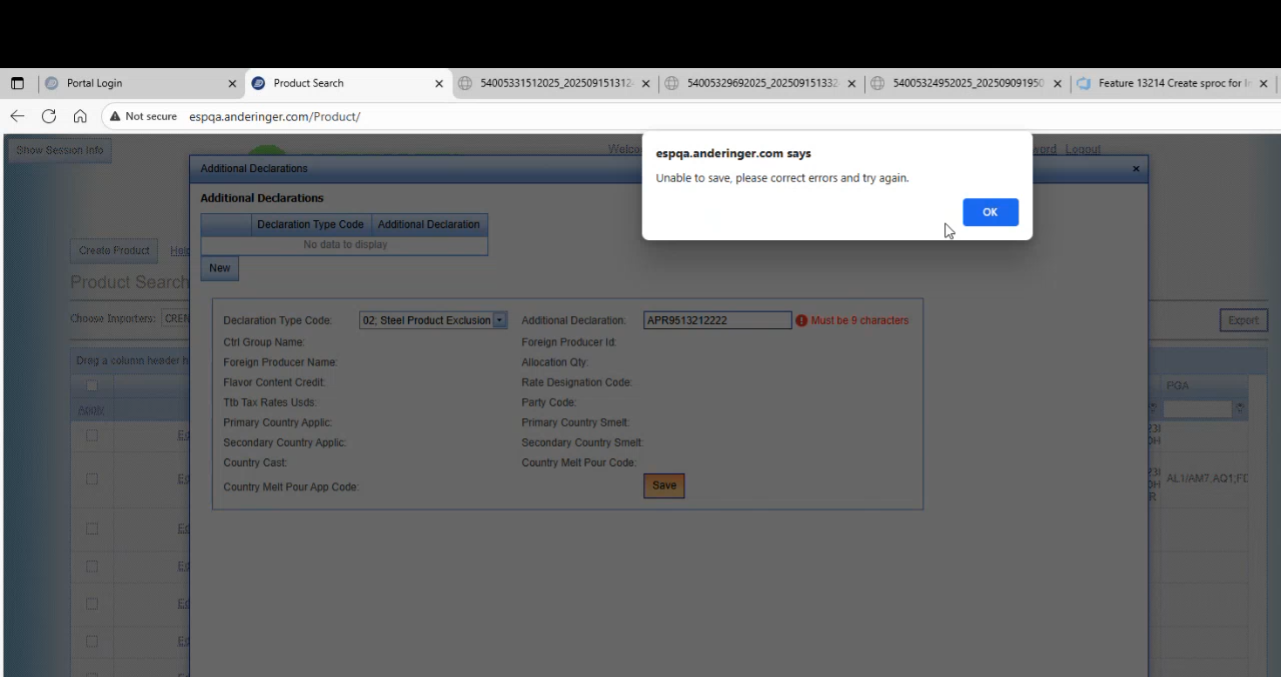Expand the Declaration Type Code dropdown
This screenshot has height=677, width=1281.
coord(500,321)
